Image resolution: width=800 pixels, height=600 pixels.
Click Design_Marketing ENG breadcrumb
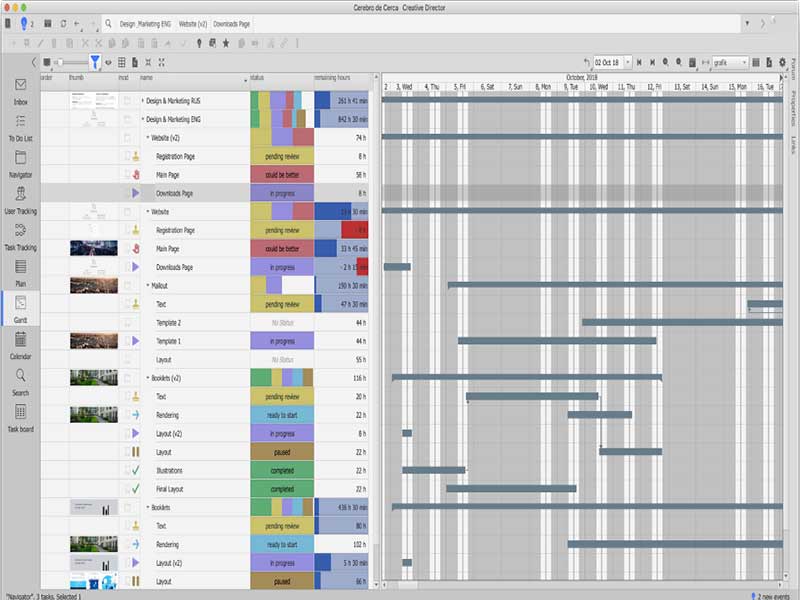coord(145,23)
